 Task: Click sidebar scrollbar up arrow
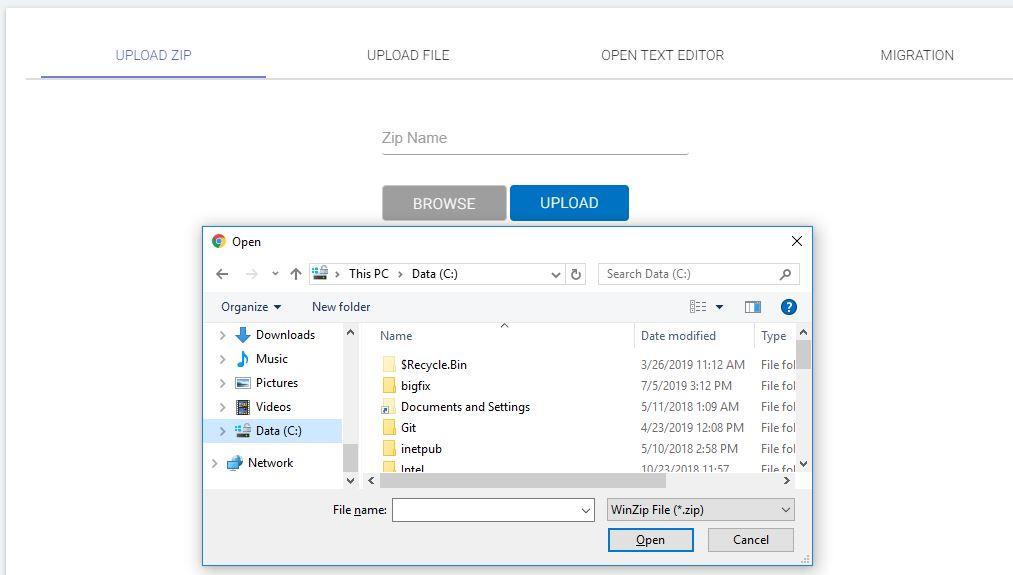(350, 332)
